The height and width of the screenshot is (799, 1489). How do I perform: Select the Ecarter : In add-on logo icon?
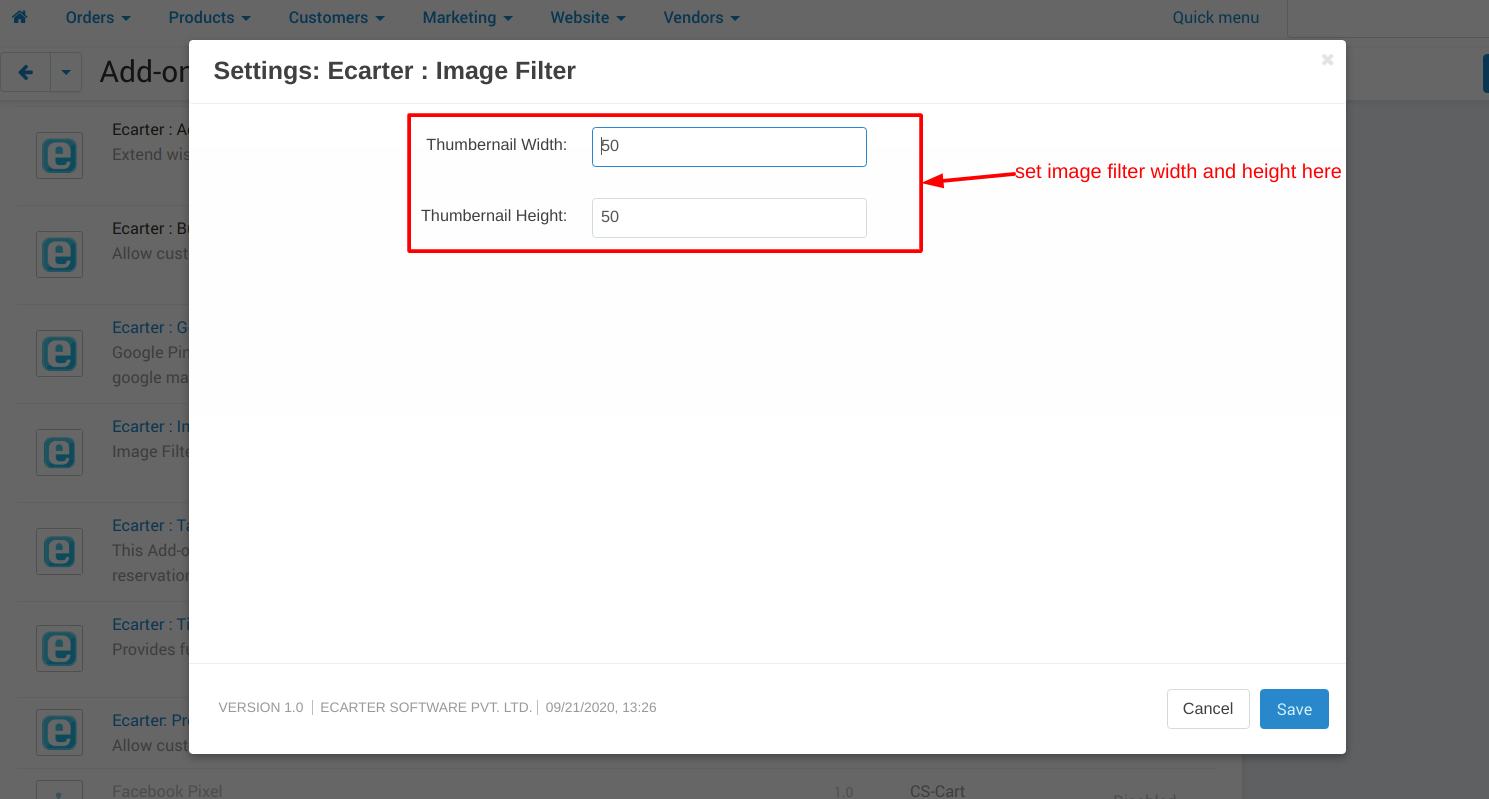click(59, 452)
